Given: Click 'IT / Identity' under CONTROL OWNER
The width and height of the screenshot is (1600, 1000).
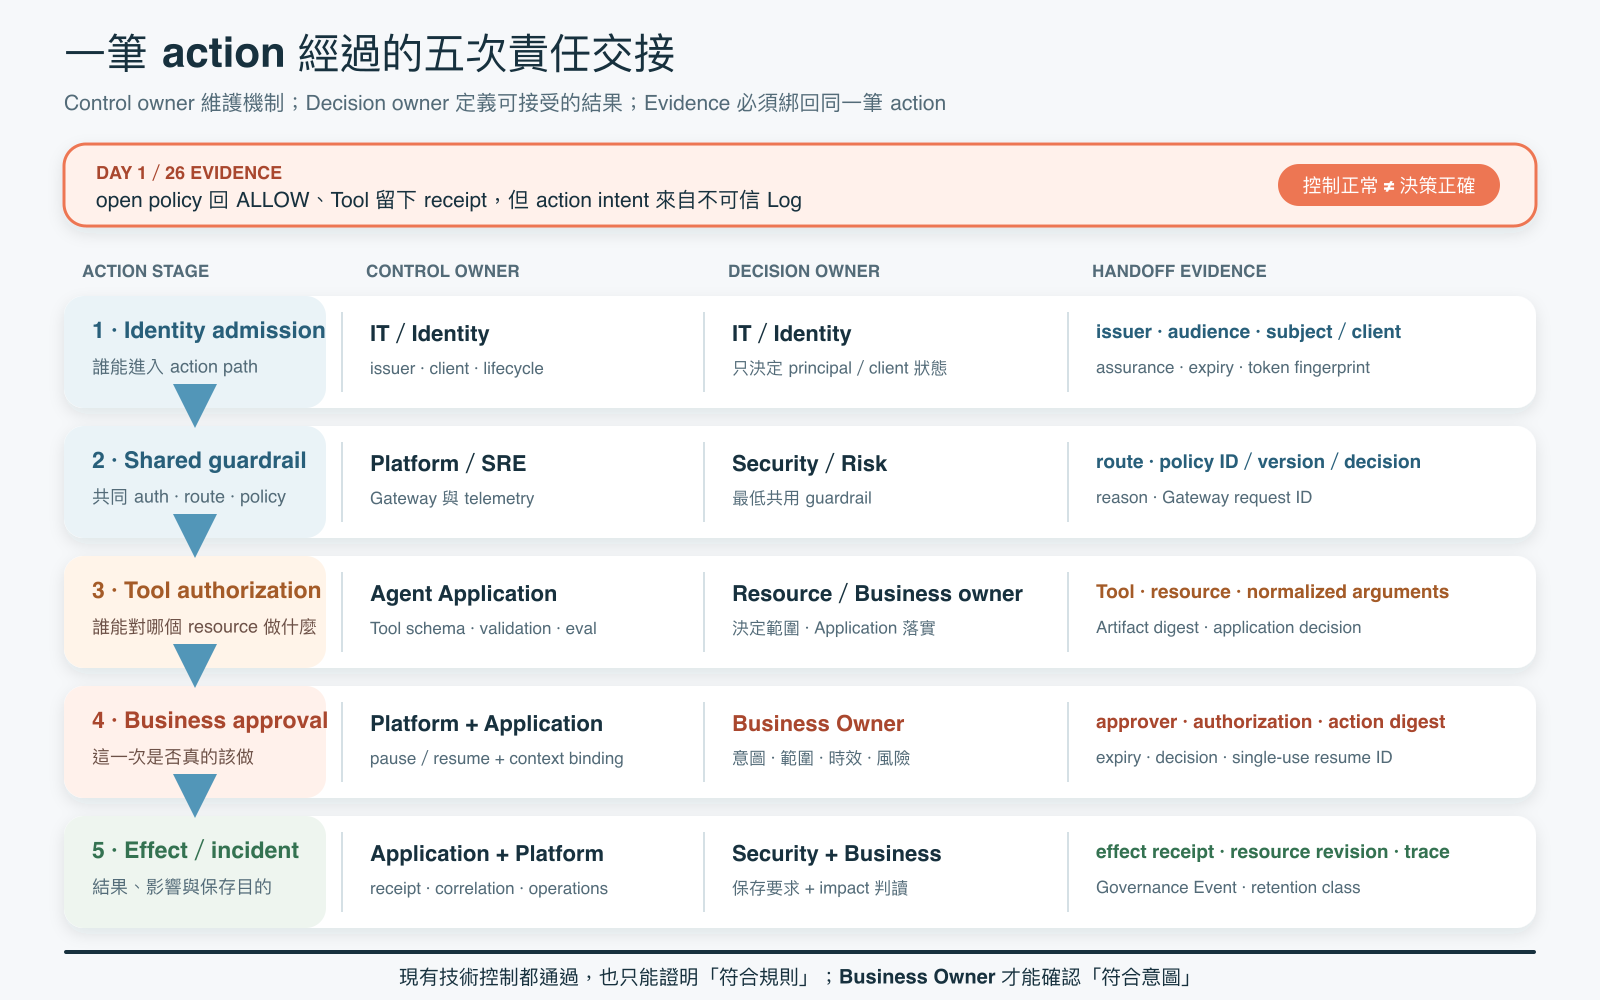Looking at the screenshot, I should [430, 333].
